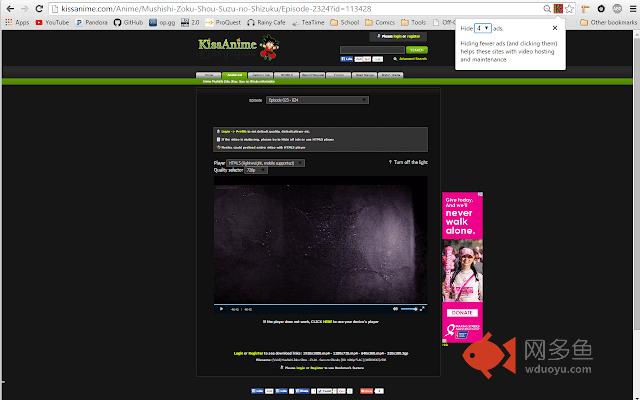Click the KissAnime ad-hider extension icon
This screenshot has height=400, width=640.
pos(558,9)
